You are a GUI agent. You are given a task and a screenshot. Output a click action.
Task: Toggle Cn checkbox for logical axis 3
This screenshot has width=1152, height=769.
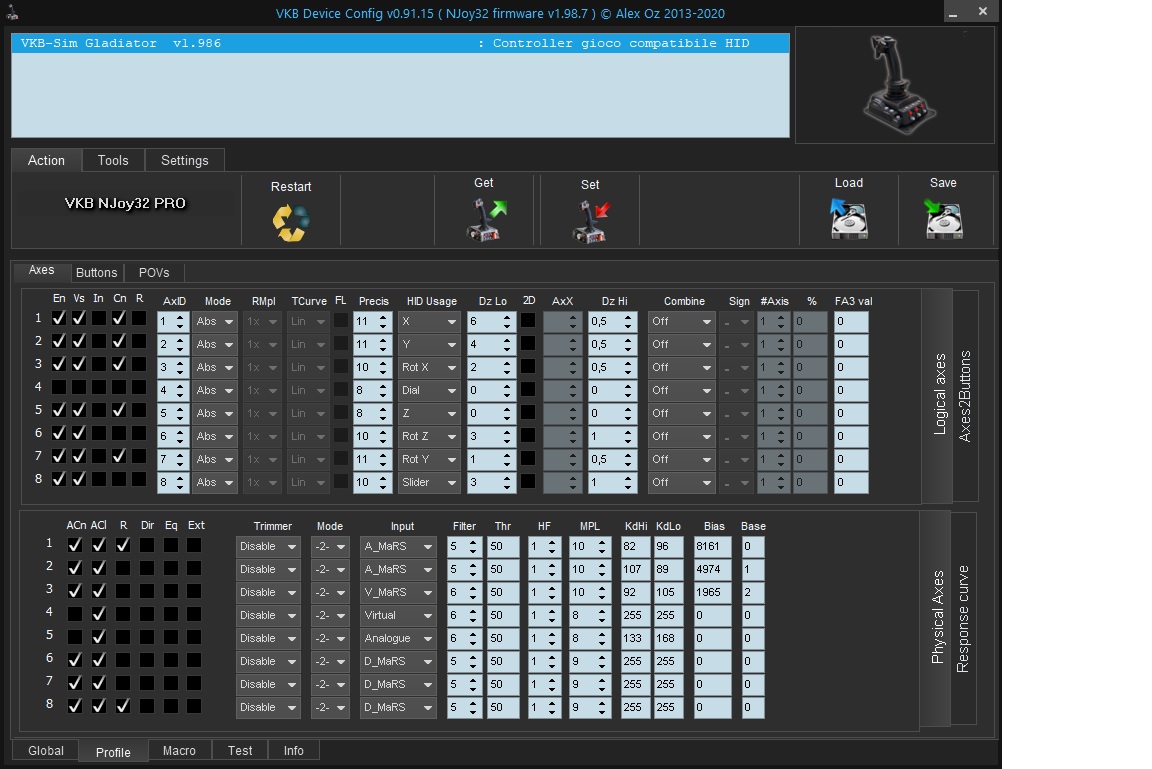(x=119, y=364)
